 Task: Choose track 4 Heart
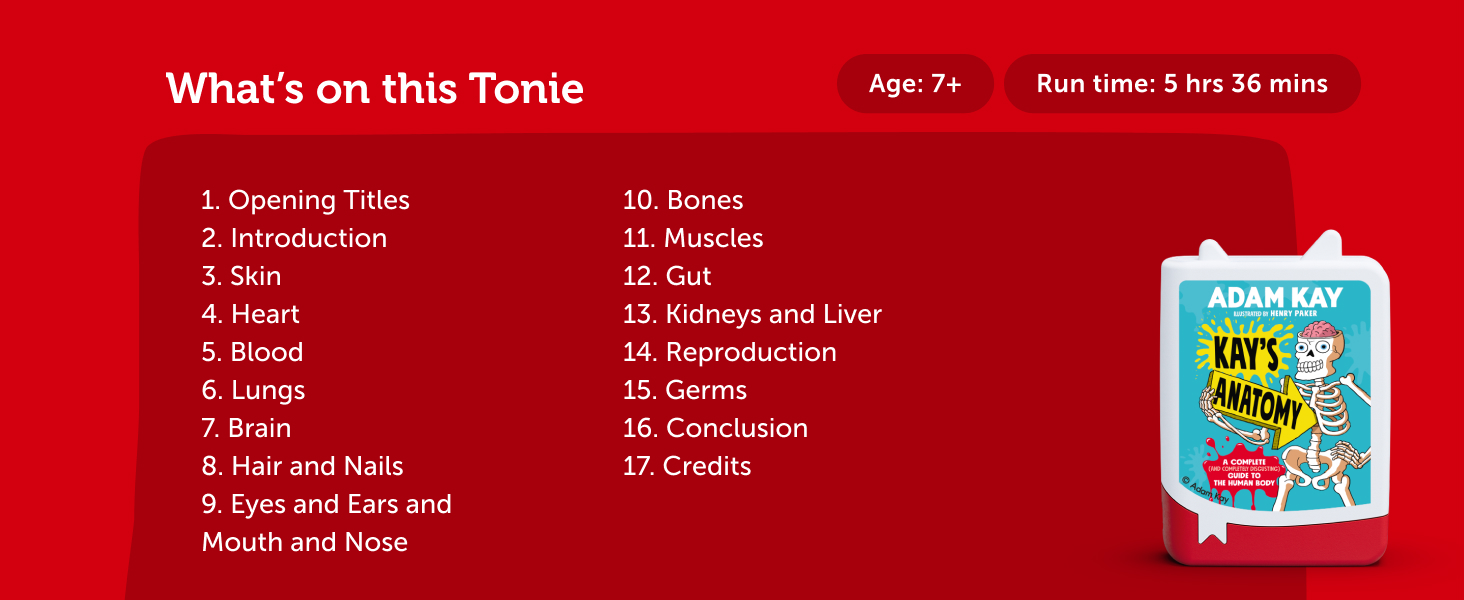[250, 314]
